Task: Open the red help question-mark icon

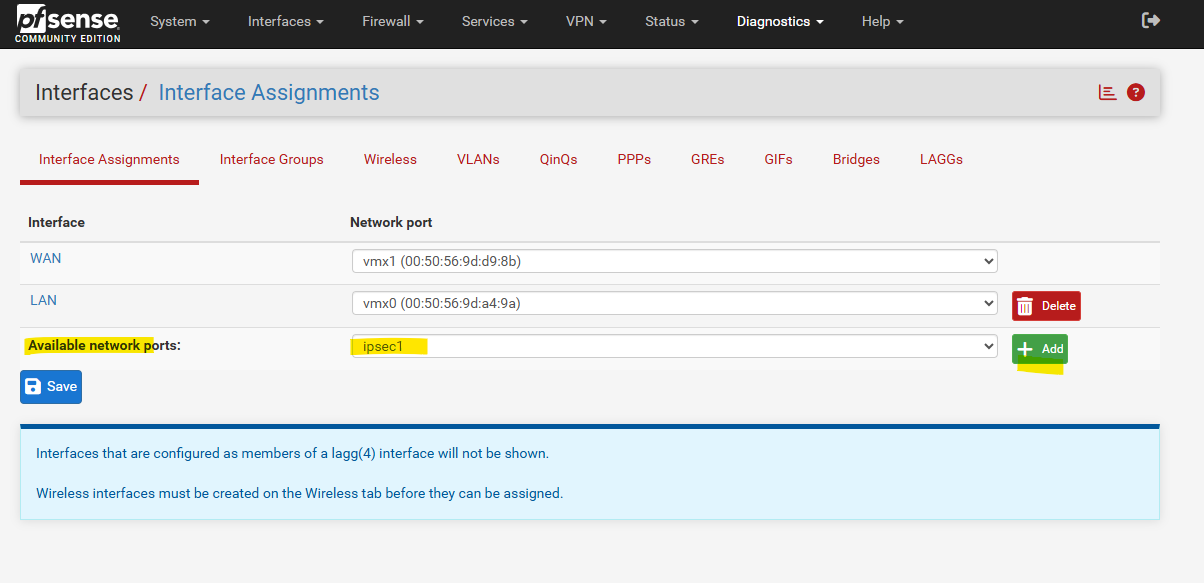Action: coord(1135,92)
